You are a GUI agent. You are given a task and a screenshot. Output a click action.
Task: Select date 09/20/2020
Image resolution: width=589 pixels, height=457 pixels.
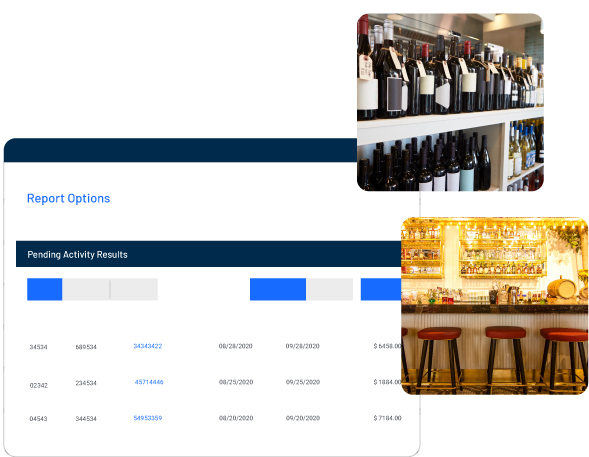pos(303,418)
